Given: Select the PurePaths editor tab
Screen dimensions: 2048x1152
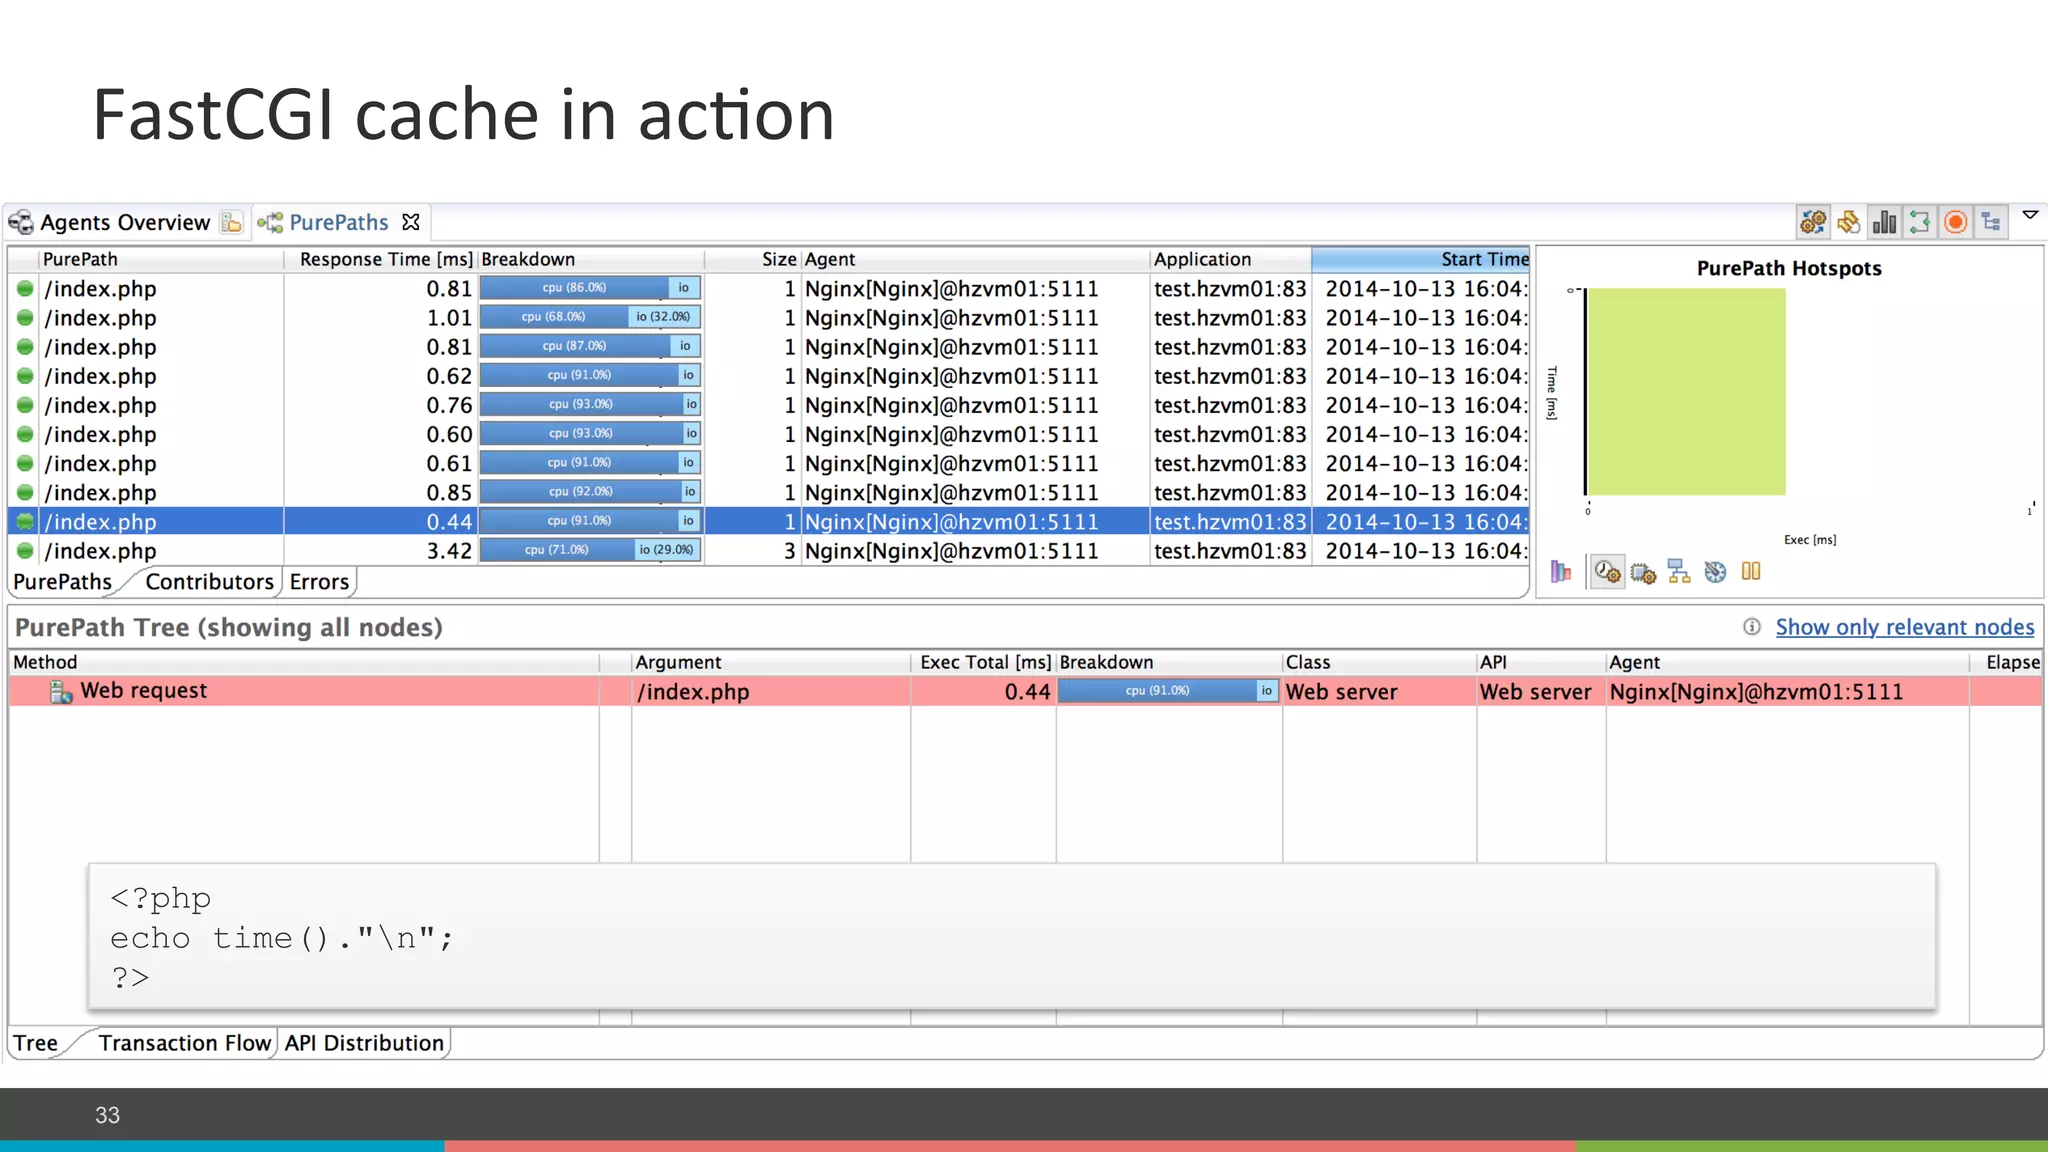Looking at the screenshot, I should pyautogui.click(x=338, y=222).
